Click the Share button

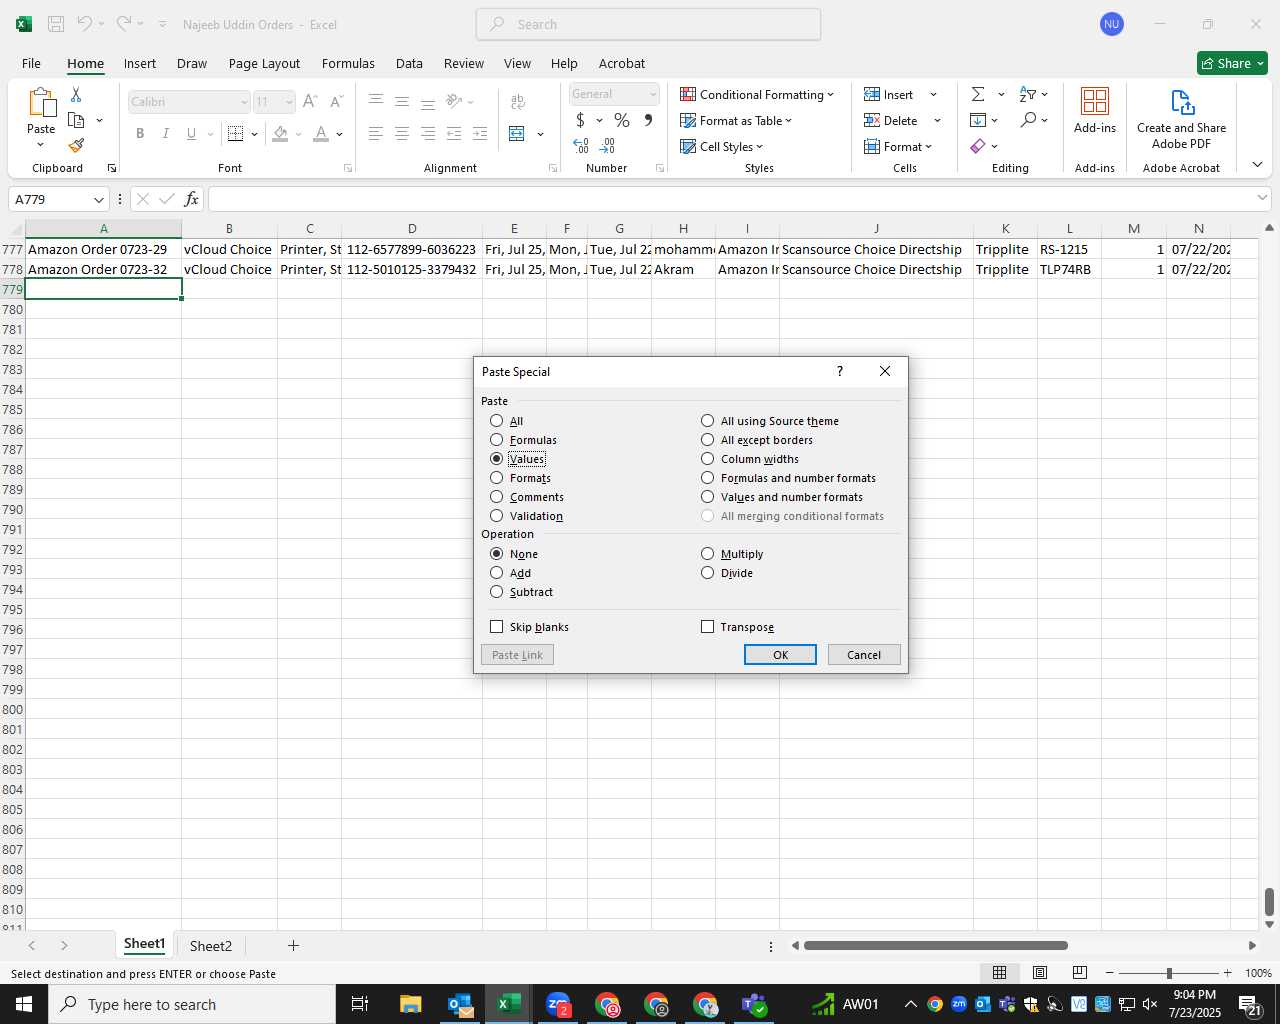[x=1232, y=63]
